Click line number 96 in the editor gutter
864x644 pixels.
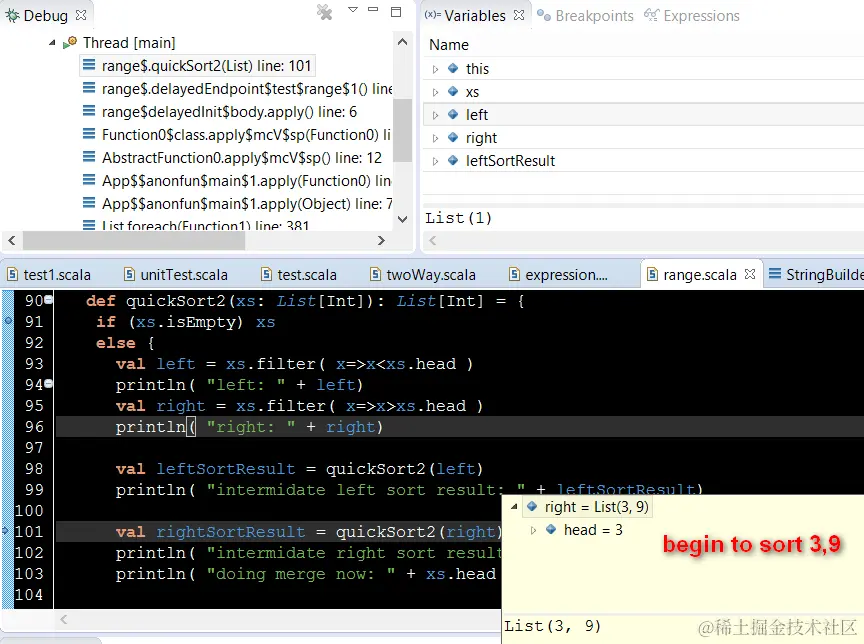coord(34,427)
